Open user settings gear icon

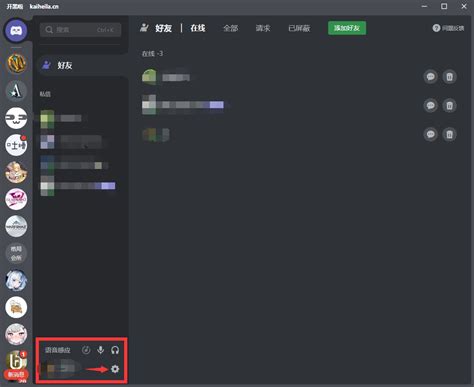click(115, 369)
